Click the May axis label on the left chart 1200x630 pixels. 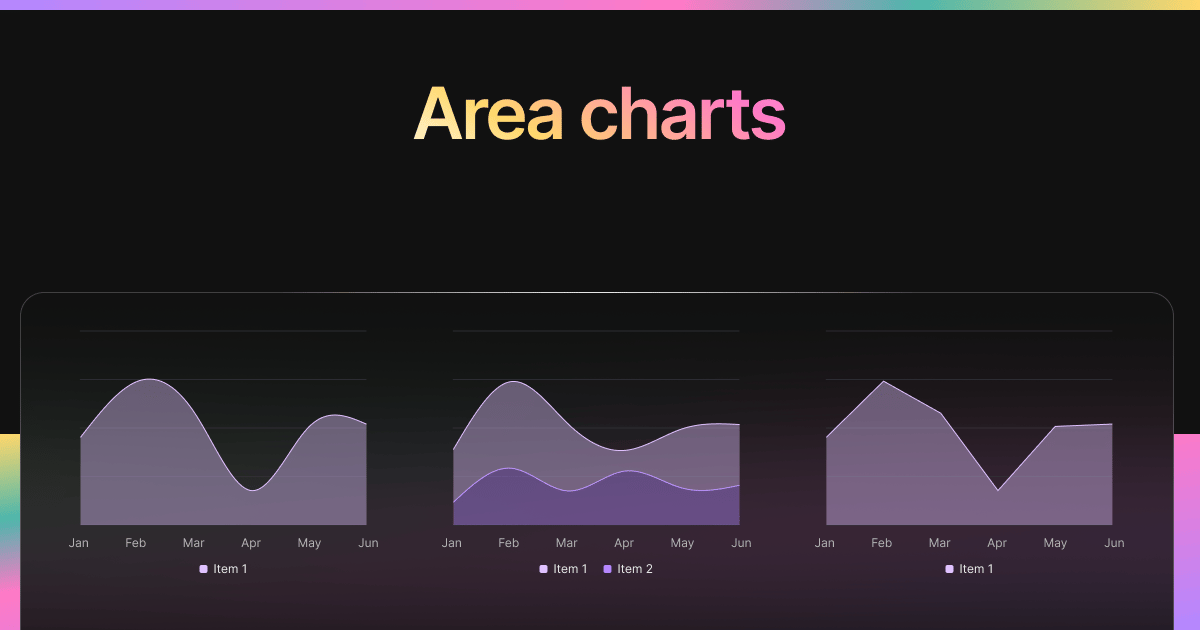[309, 543]
